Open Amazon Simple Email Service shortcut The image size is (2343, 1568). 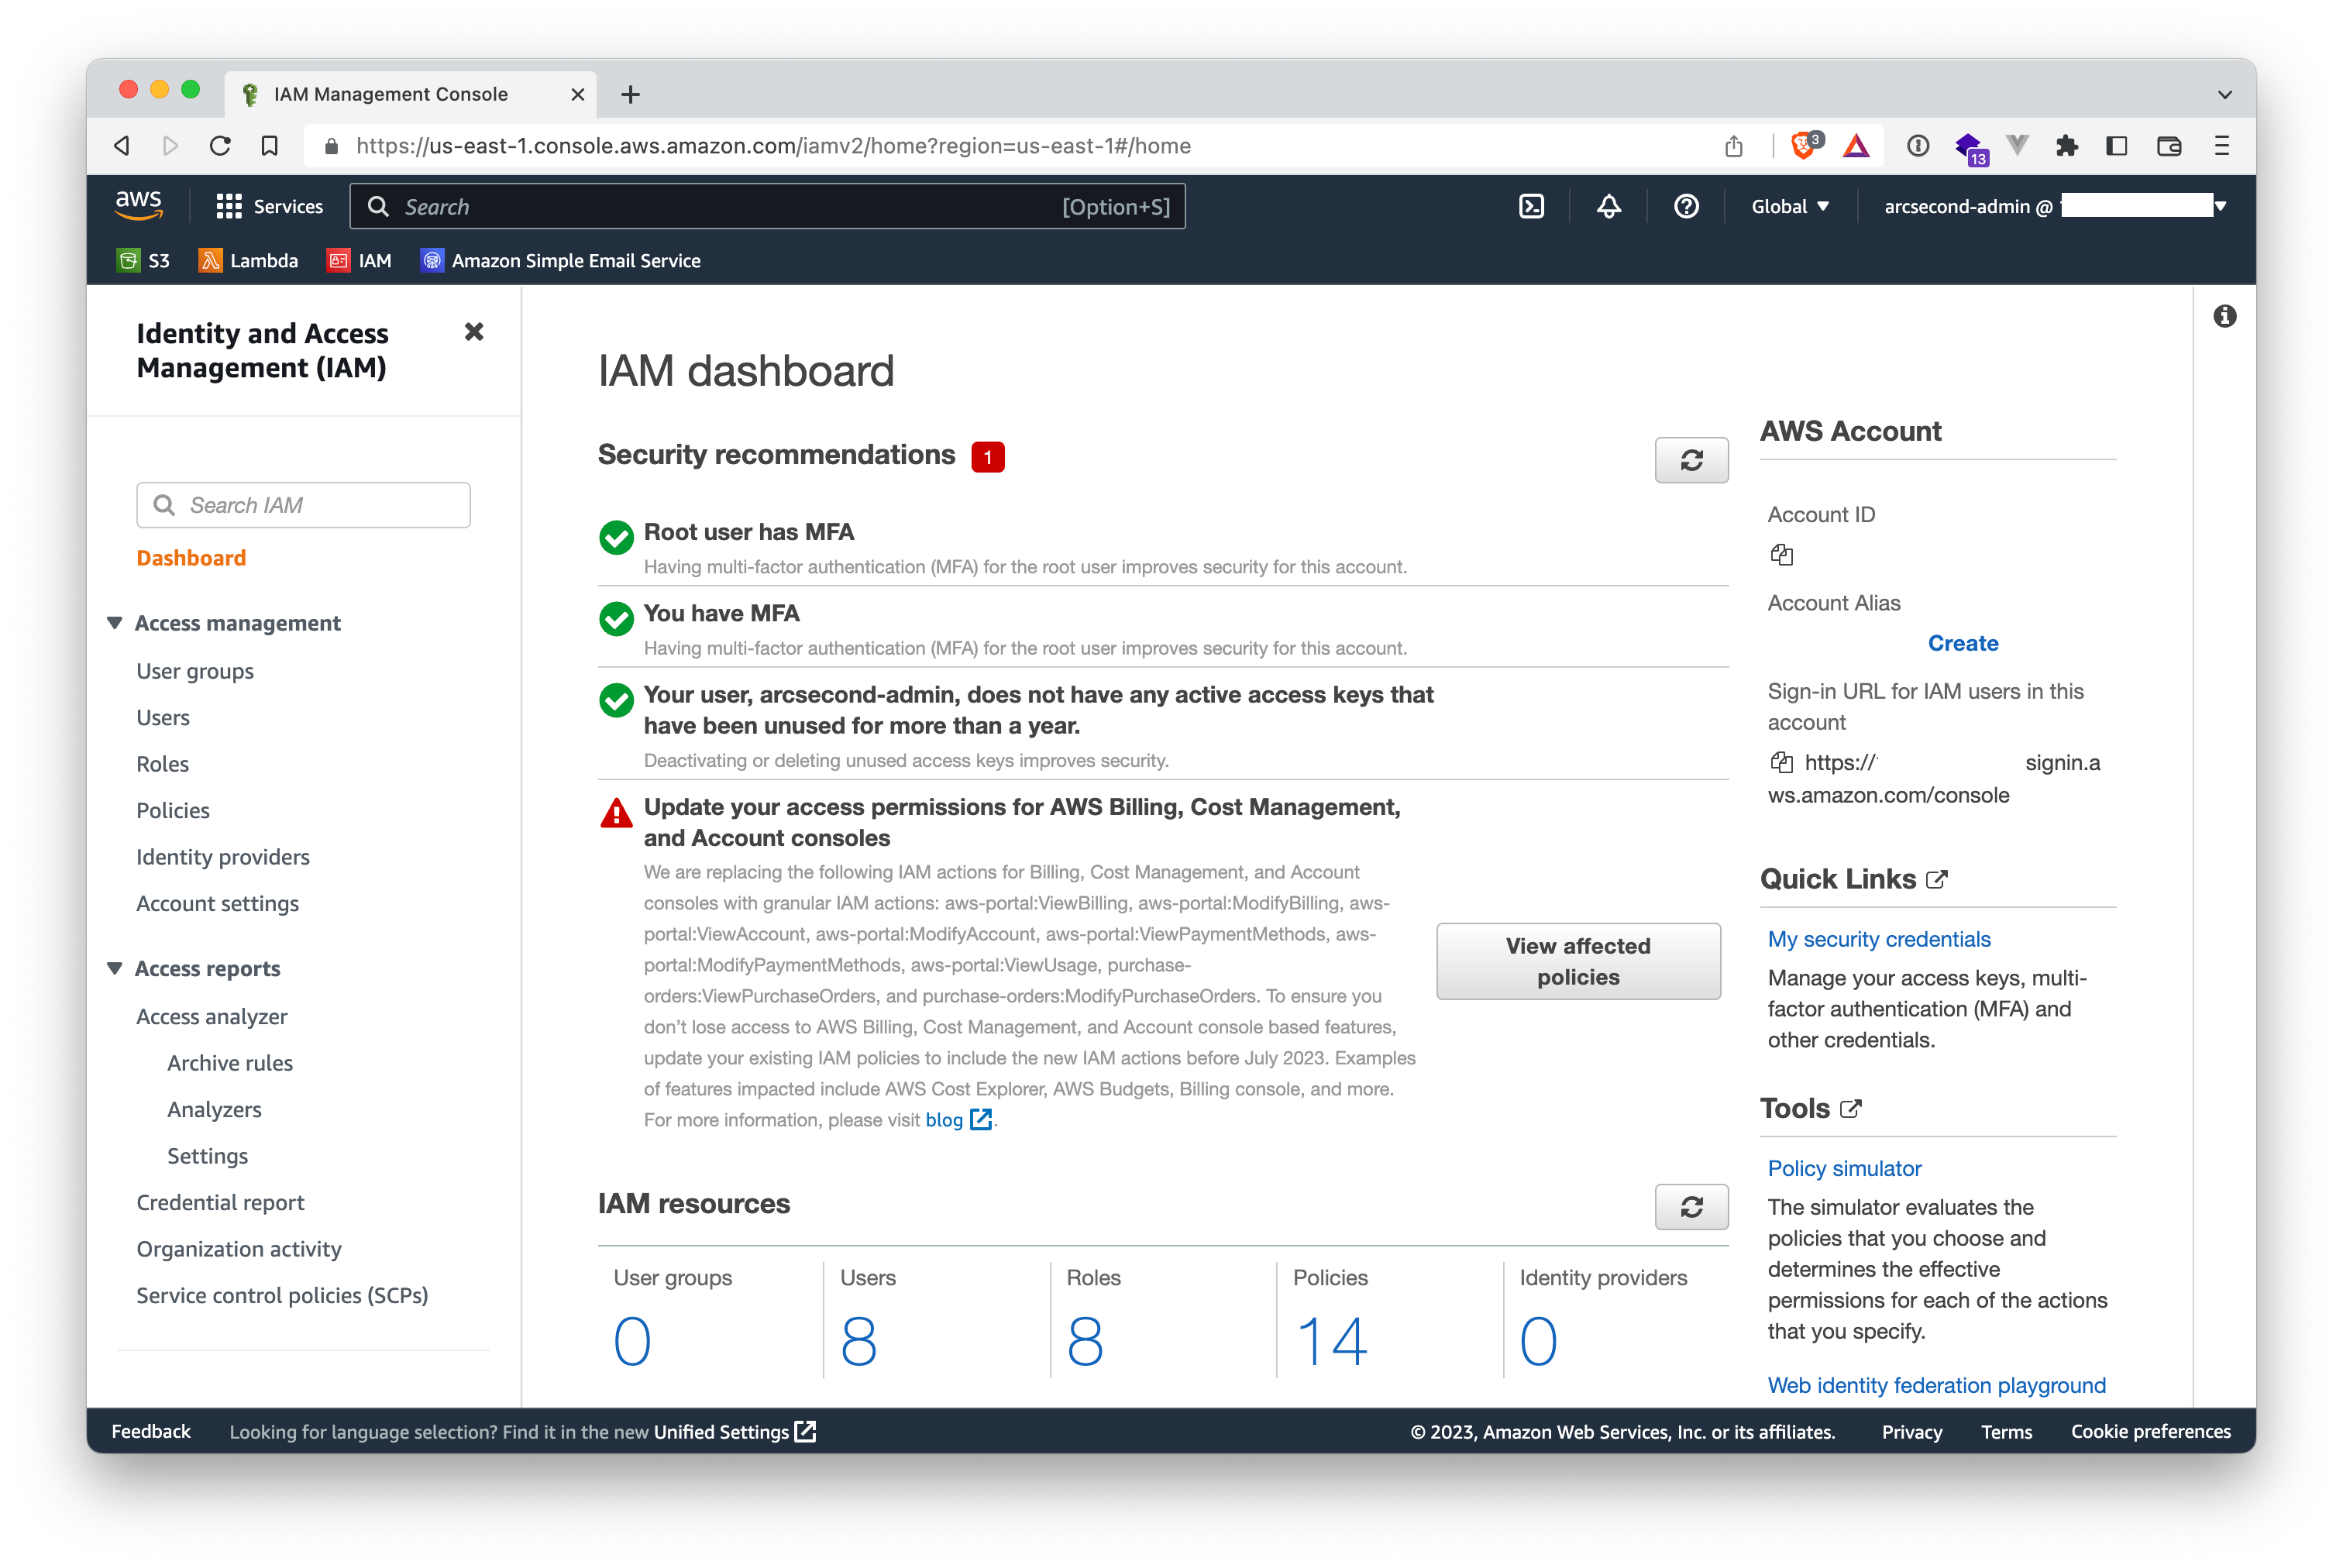(x=560, y=260)
